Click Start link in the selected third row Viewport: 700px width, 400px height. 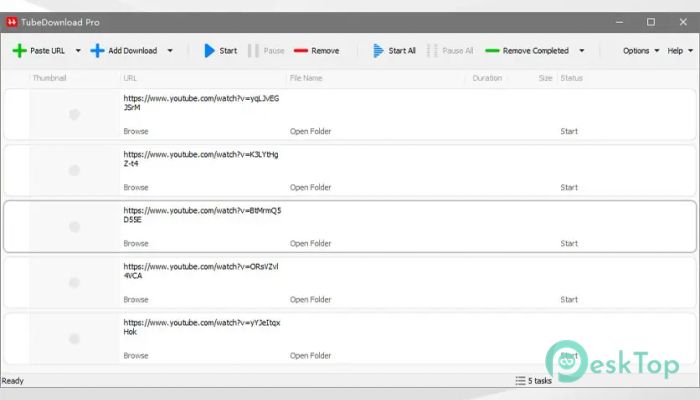569,243
